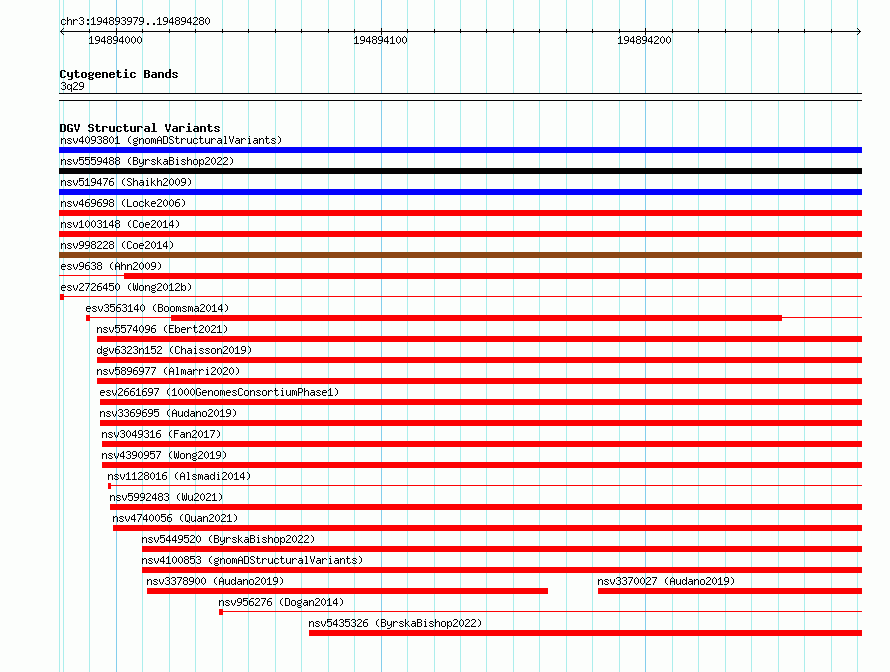The width and height of the screenshot is (890, 672).
Task: Open variant nsv3370027 (Audano2019) label
Action: 666,581
